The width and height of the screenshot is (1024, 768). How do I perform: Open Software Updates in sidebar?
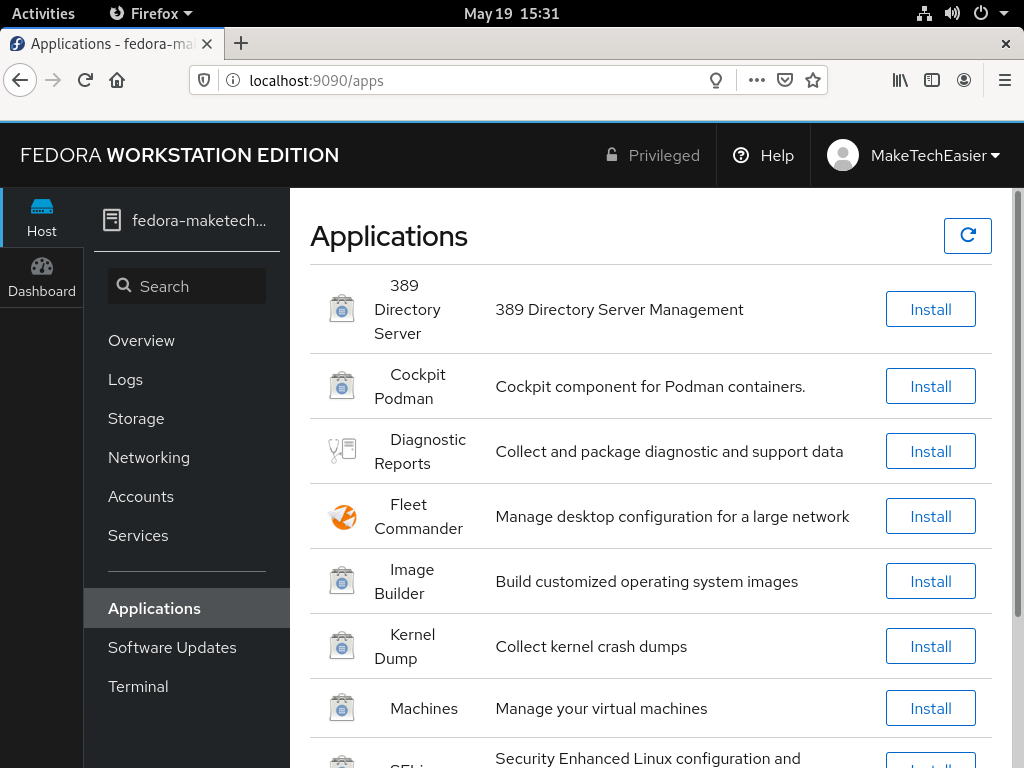pos(172,647)
